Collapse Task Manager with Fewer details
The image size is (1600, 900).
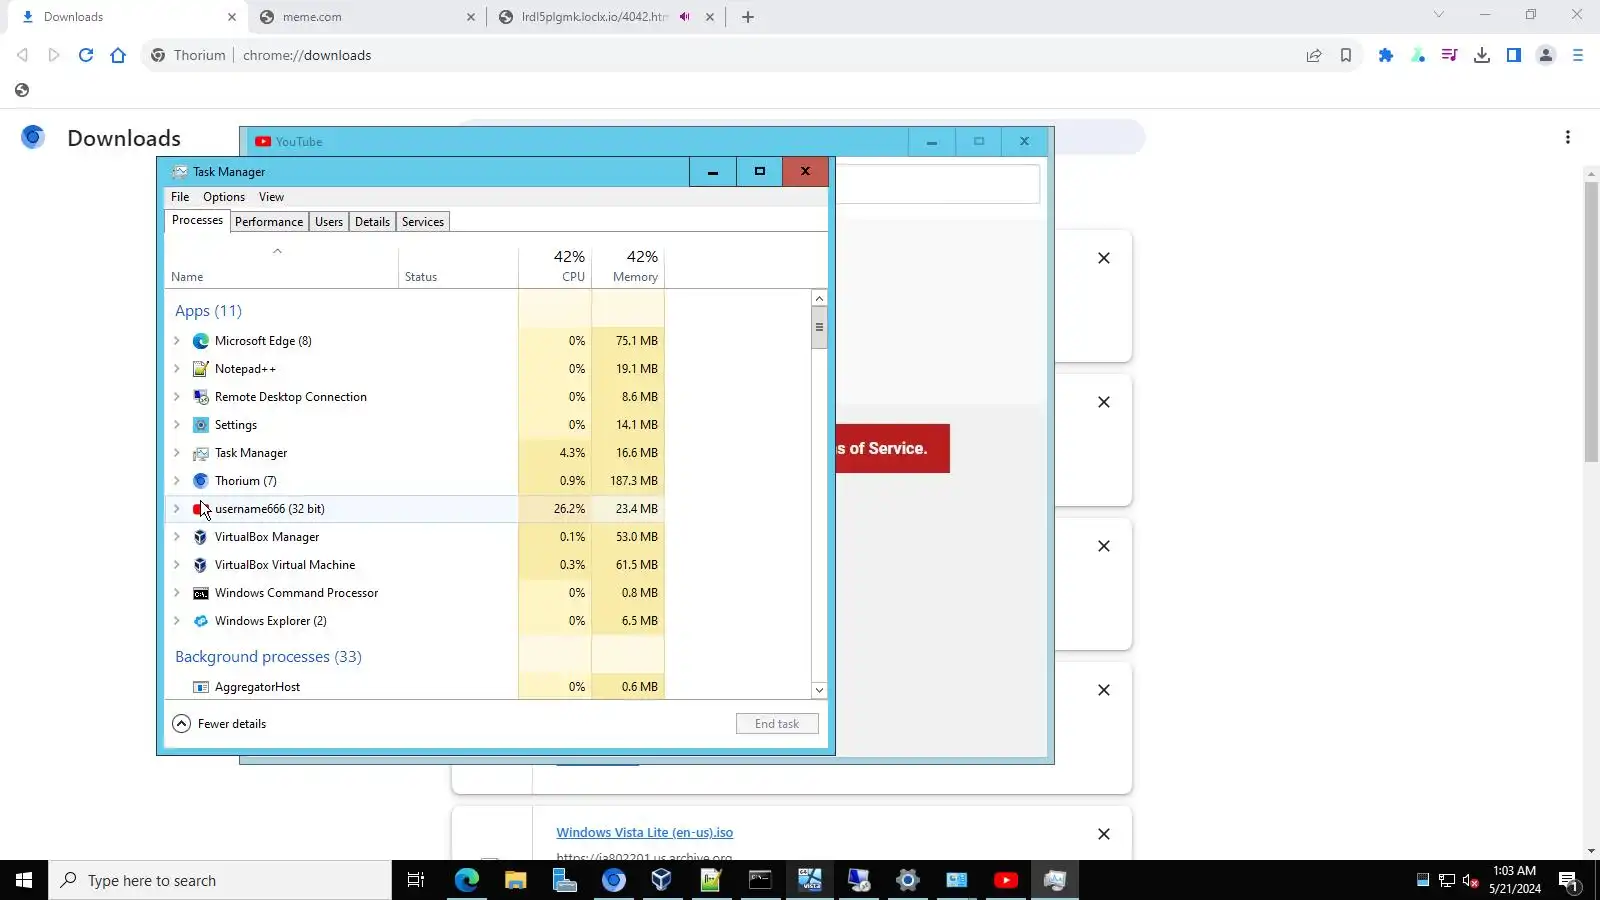coord(219,723)
